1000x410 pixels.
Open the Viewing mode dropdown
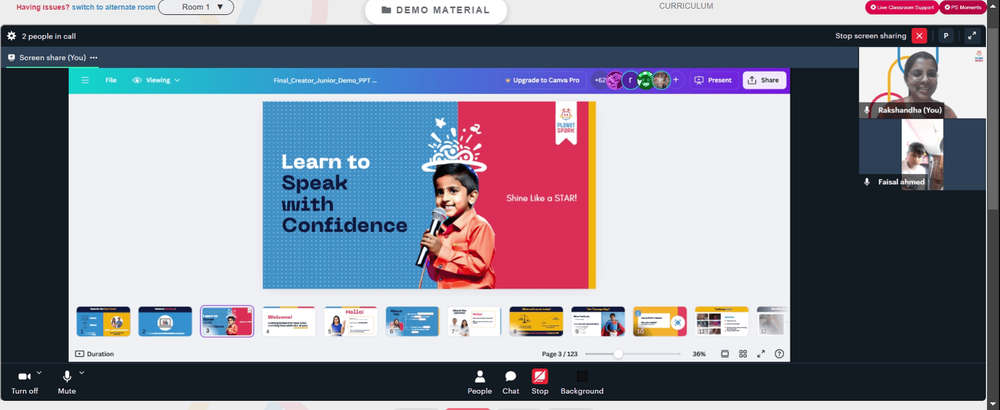tap(156, 80)
